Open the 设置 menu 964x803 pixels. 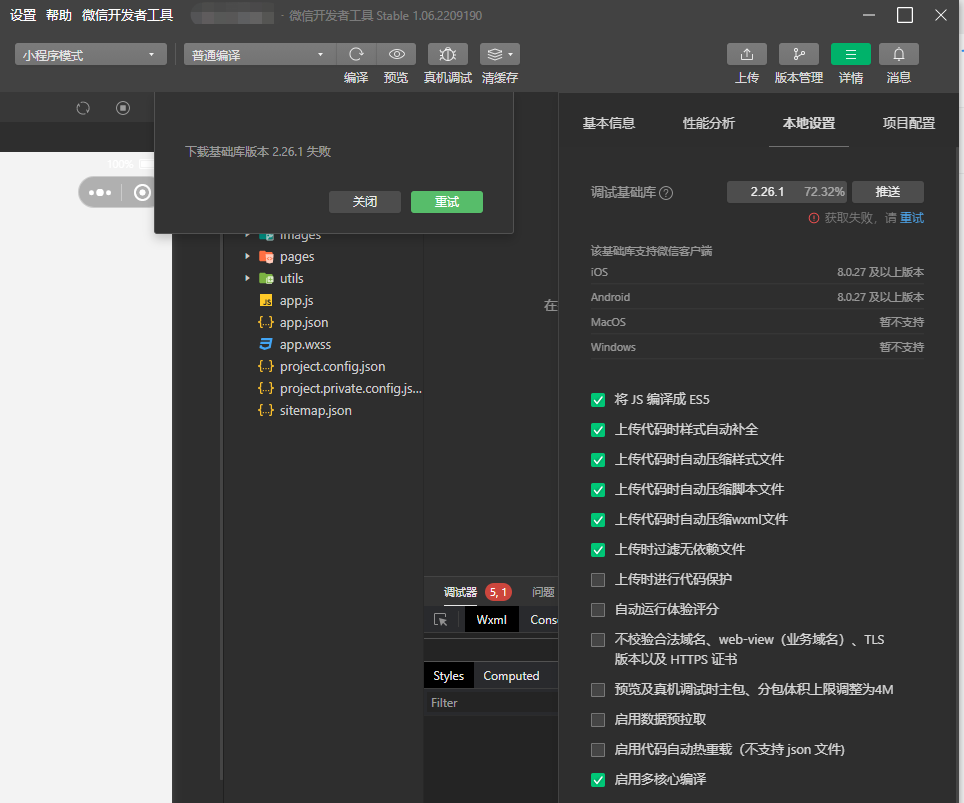23,15
